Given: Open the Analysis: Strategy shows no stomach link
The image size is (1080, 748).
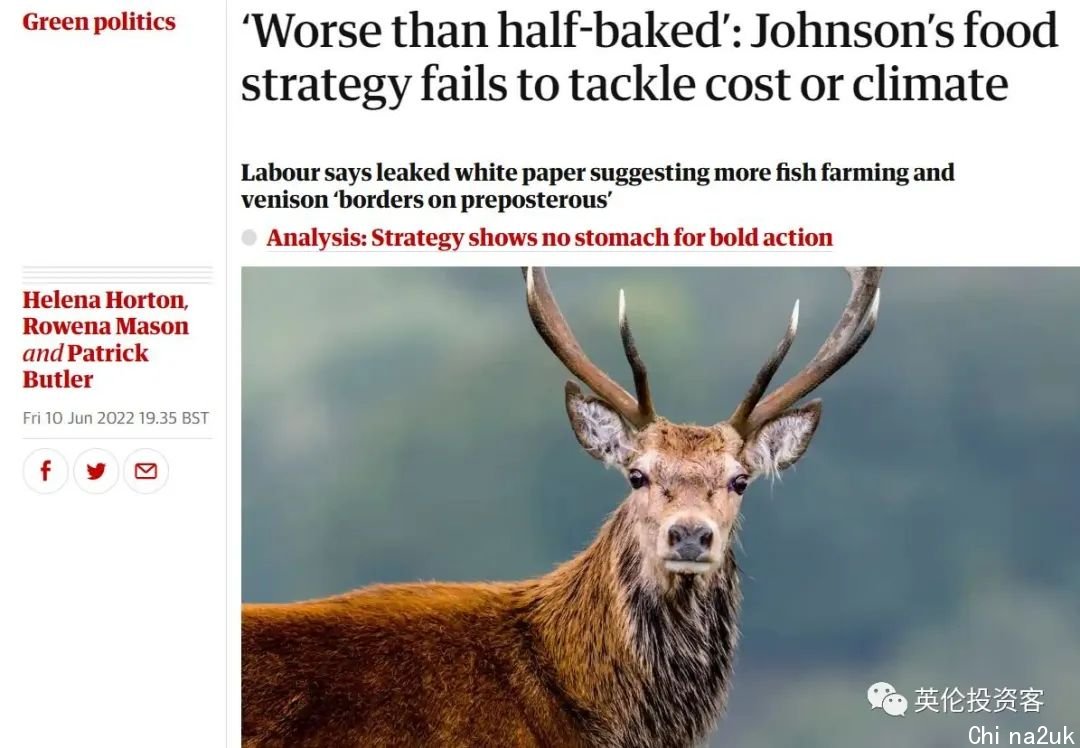Looking at the screenshot, I should point(550,238).
